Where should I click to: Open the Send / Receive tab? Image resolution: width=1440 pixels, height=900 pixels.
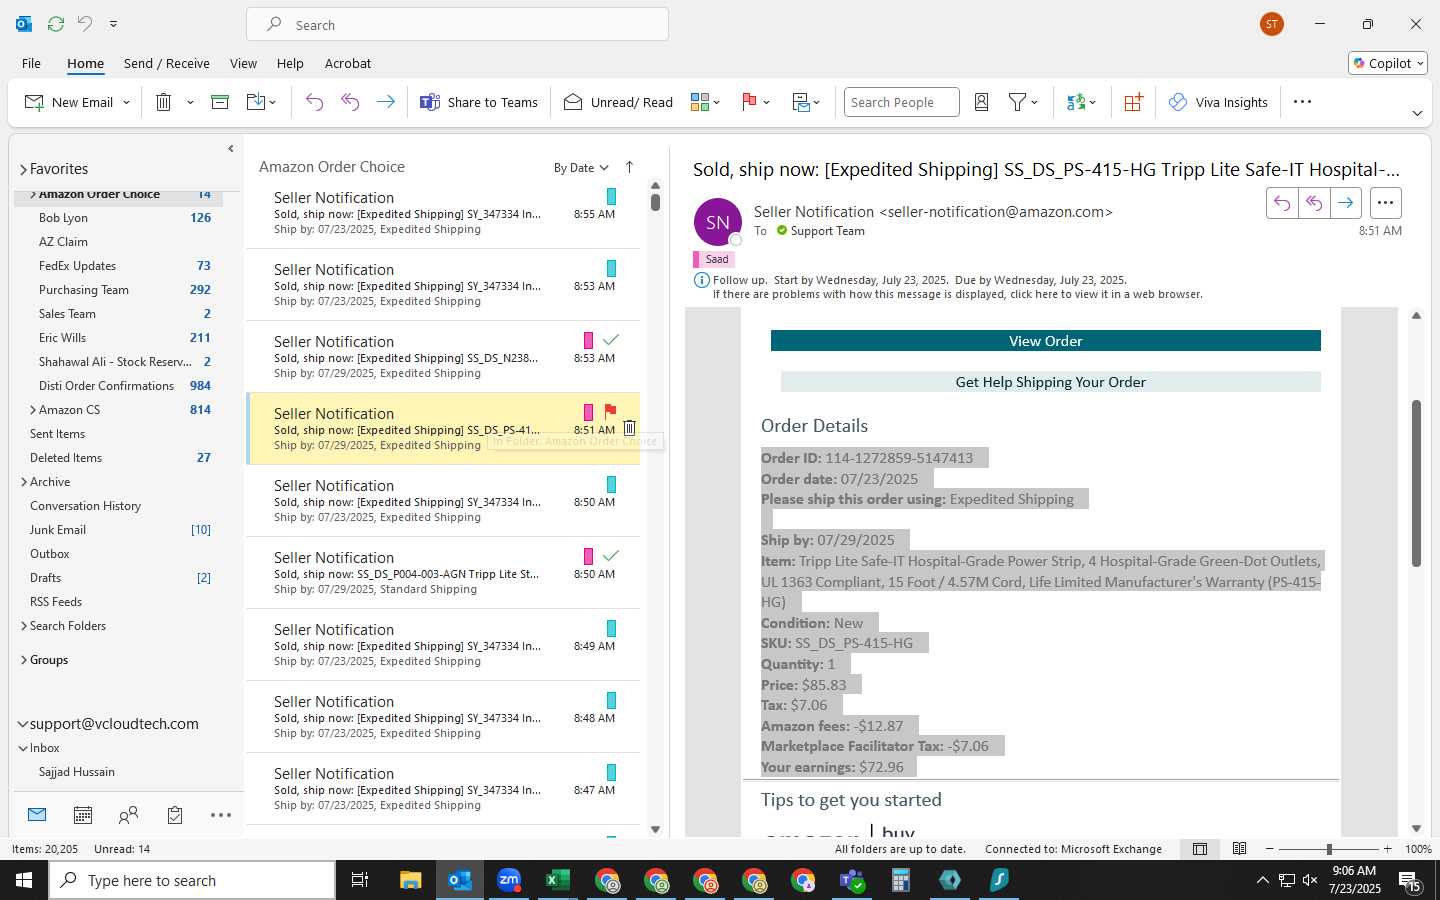click(x=167, y=63)
